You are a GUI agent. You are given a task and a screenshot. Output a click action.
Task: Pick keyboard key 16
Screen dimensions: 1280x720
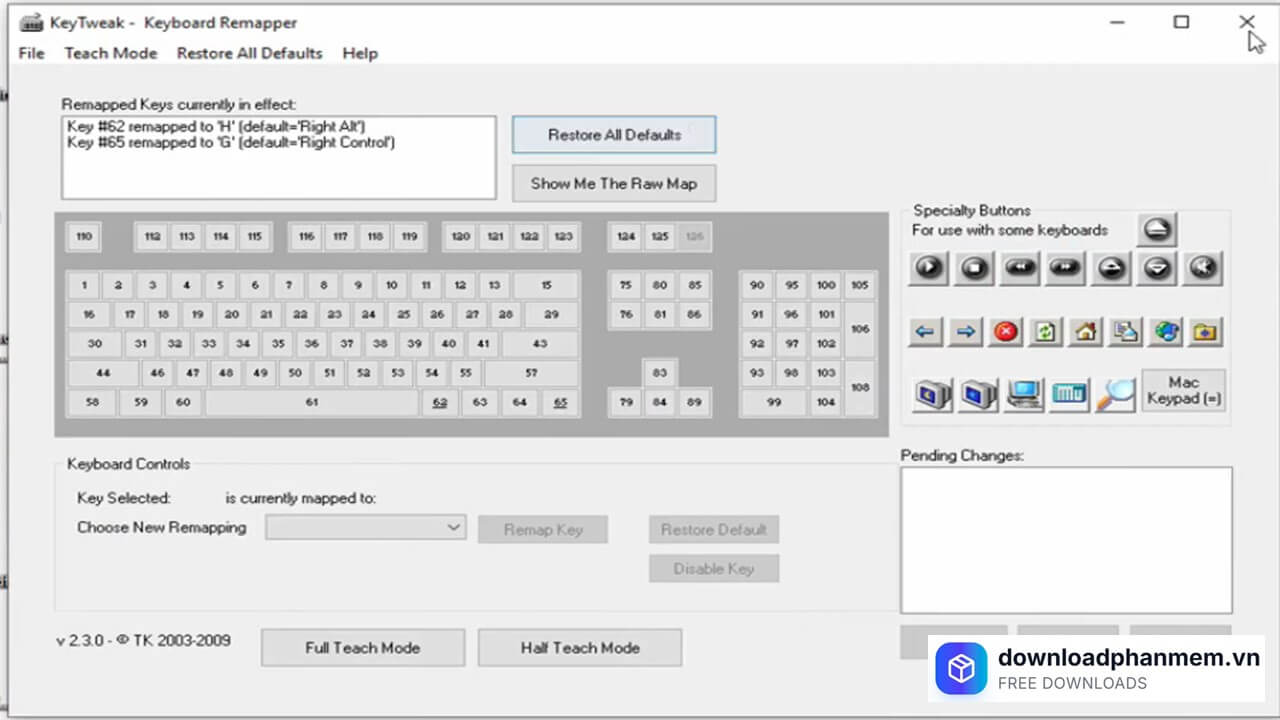click(x=89, y=314)
